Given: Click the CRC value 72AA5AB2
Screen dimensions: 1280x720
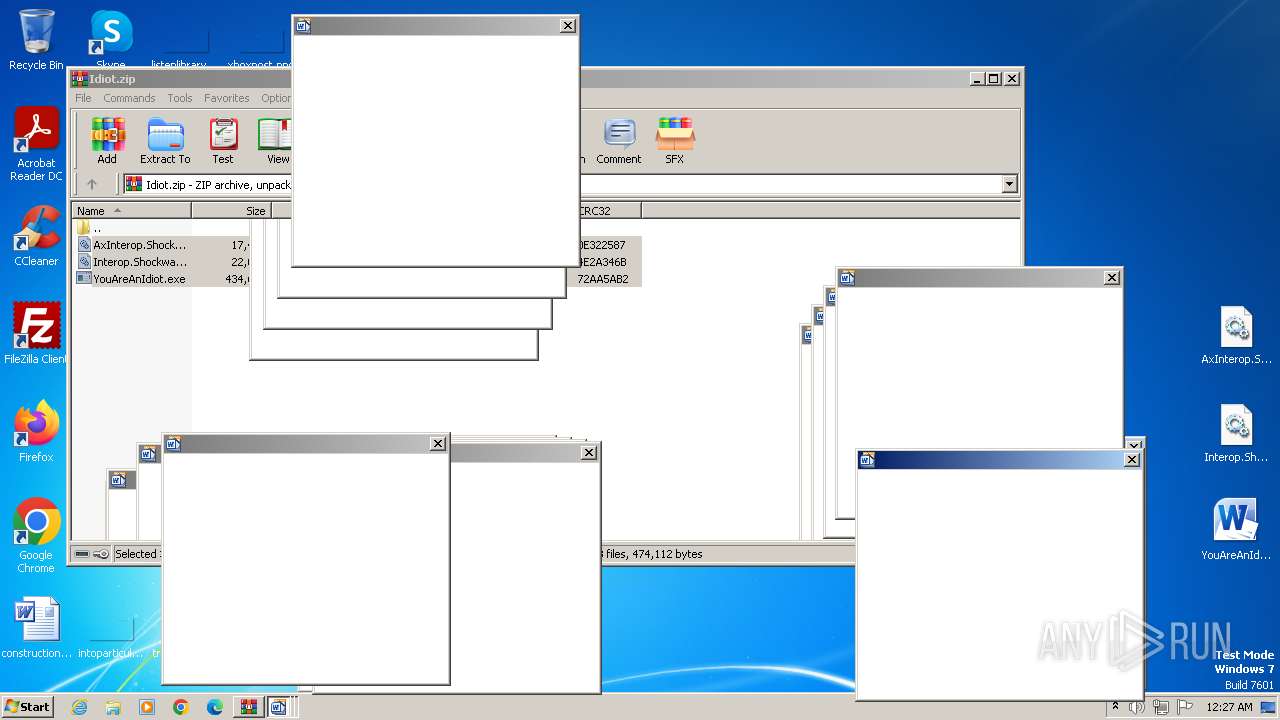Looking at the screenshot, I should click(603, 279).
